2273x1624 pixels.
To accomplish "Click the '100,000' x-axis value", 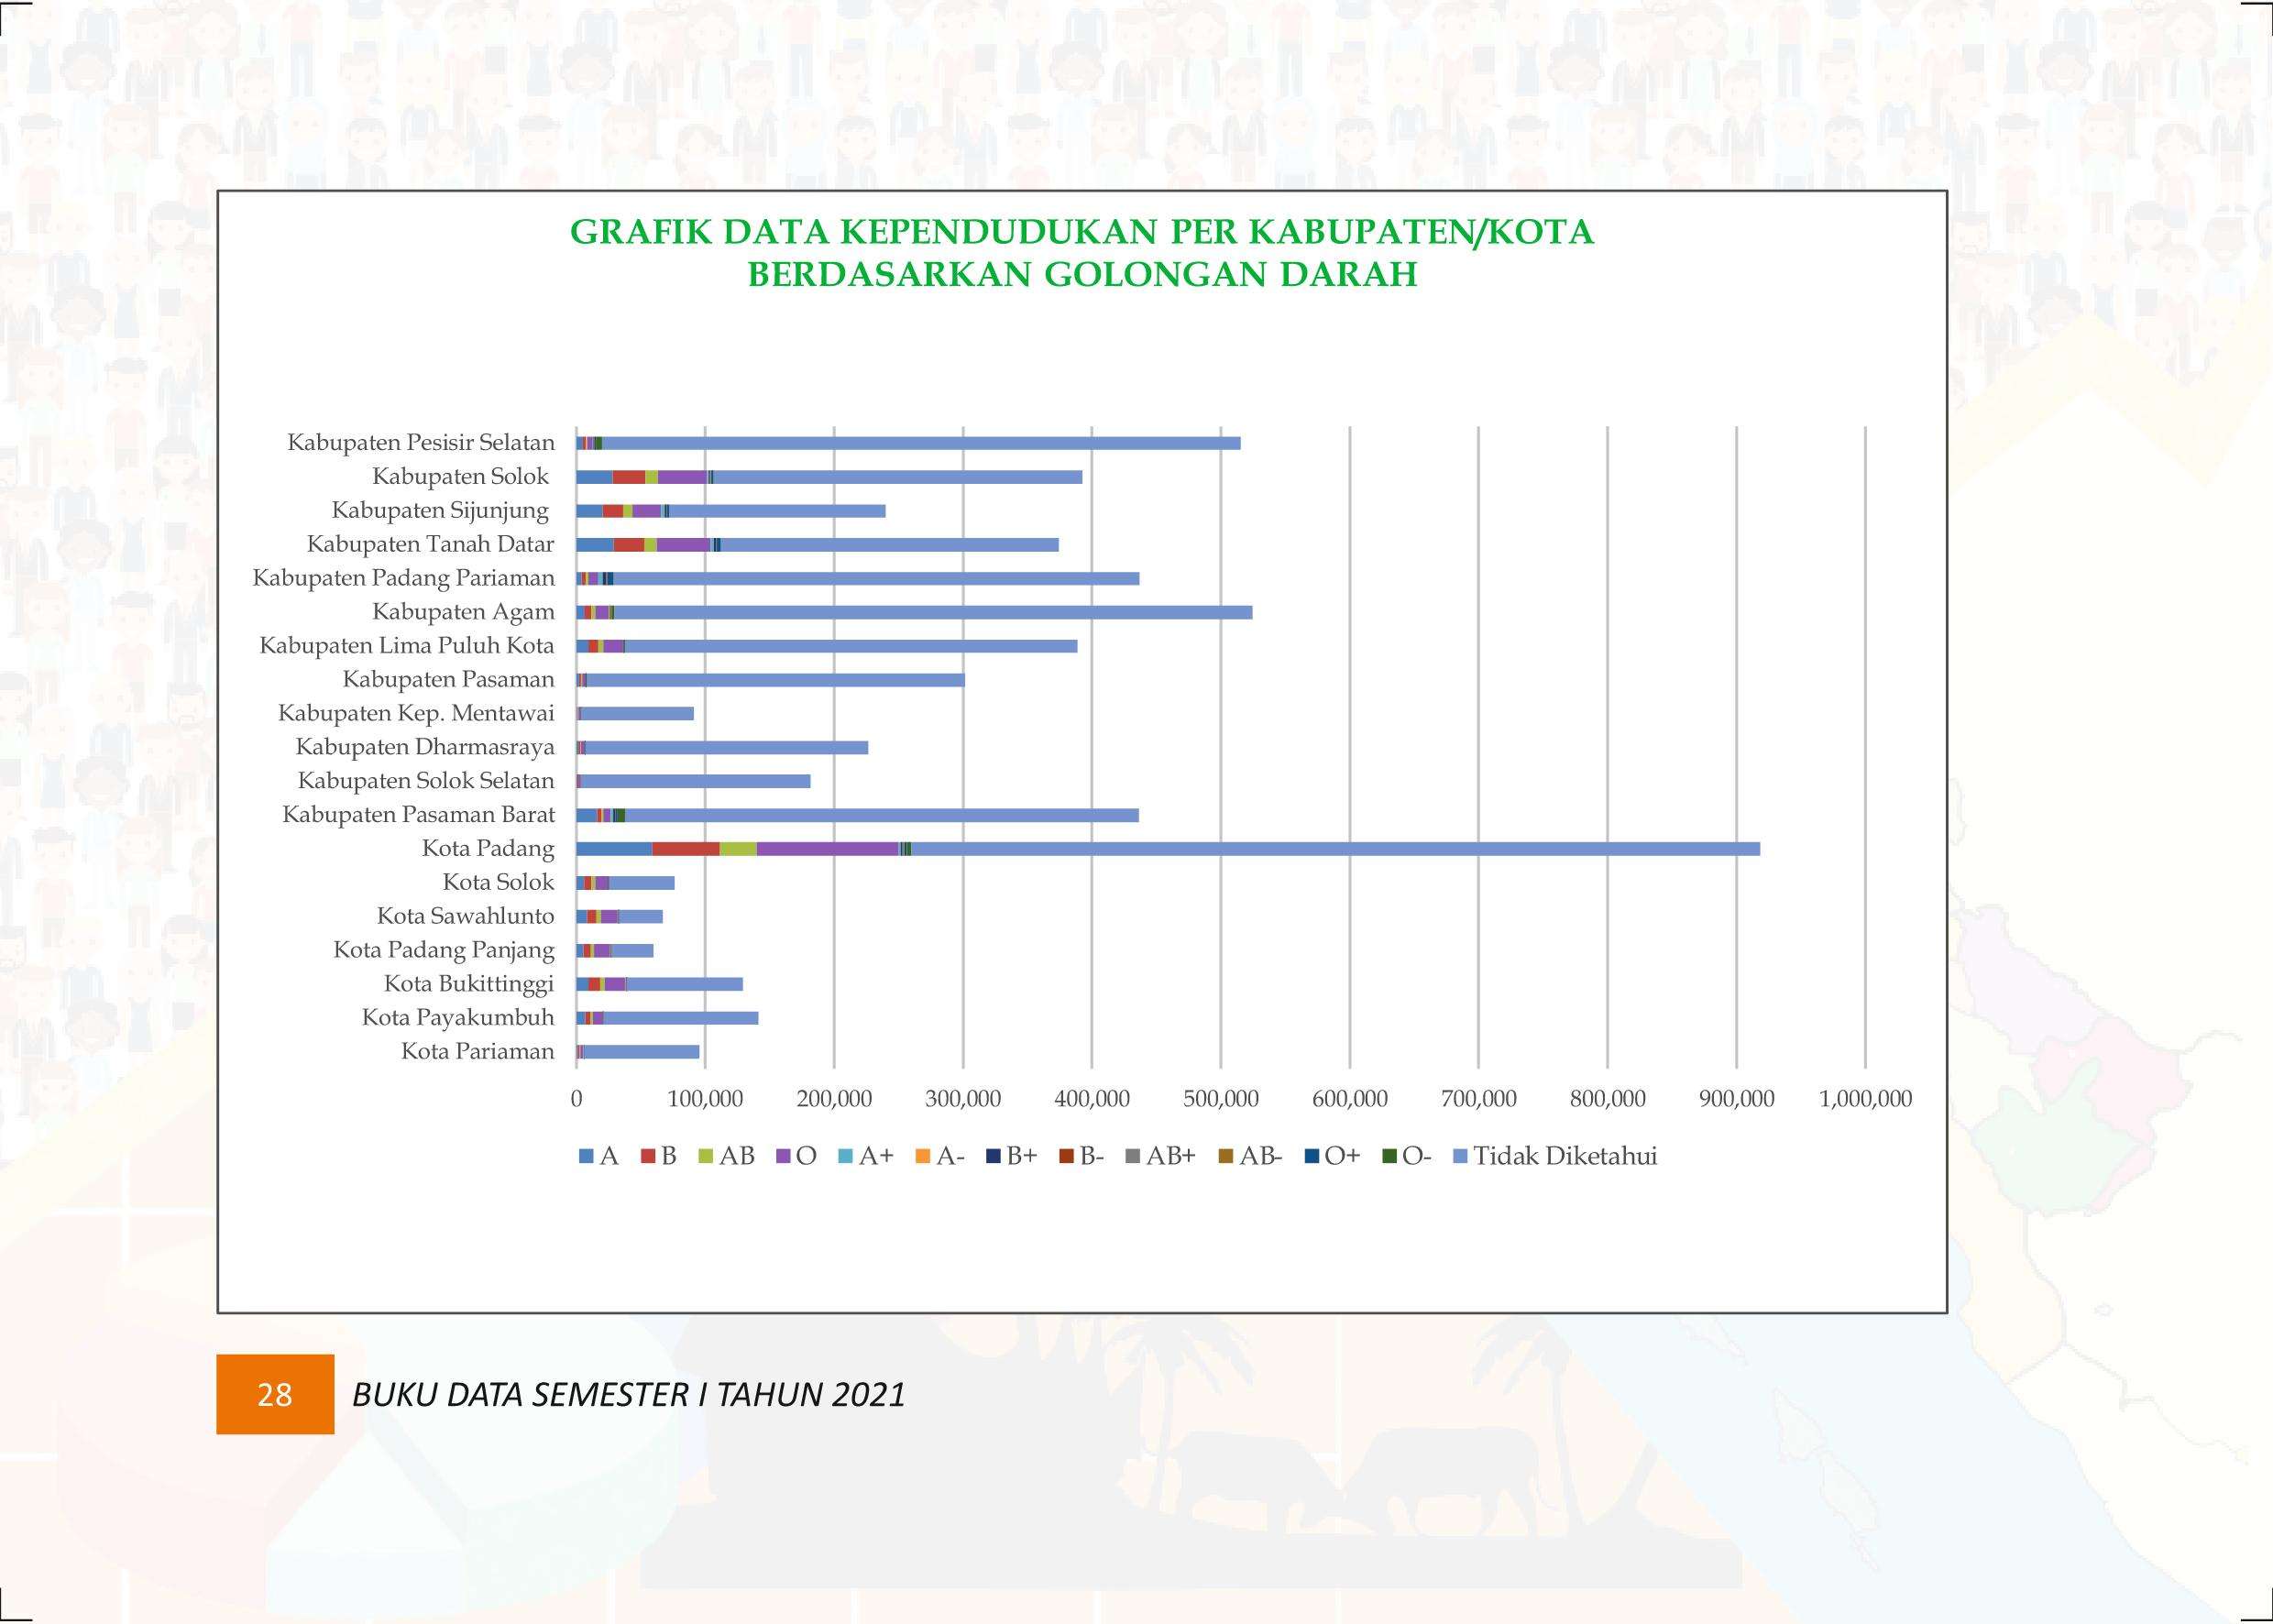I will click(x=705, y=1099).
